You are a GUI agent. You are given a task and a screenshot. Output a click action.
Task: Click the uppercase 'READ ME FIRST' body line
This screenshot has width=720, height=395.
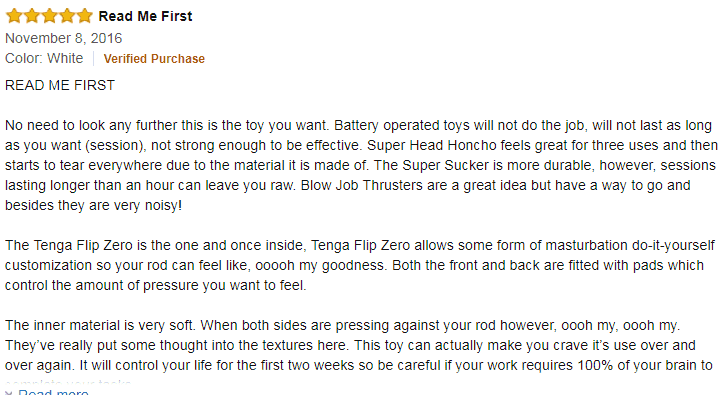click(x=60, y=85)
